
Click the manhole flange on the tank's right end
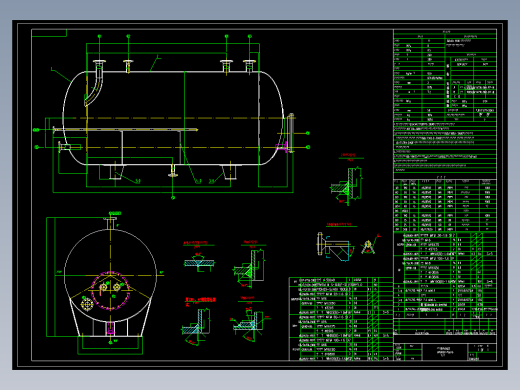click(291, 133)
